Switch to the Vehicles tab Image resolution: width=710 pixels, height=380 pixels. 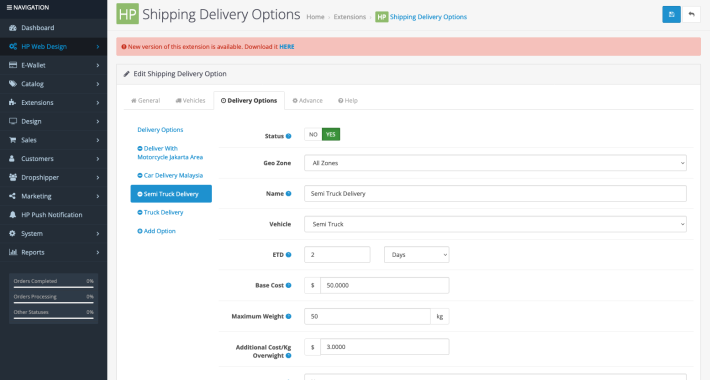190,101
